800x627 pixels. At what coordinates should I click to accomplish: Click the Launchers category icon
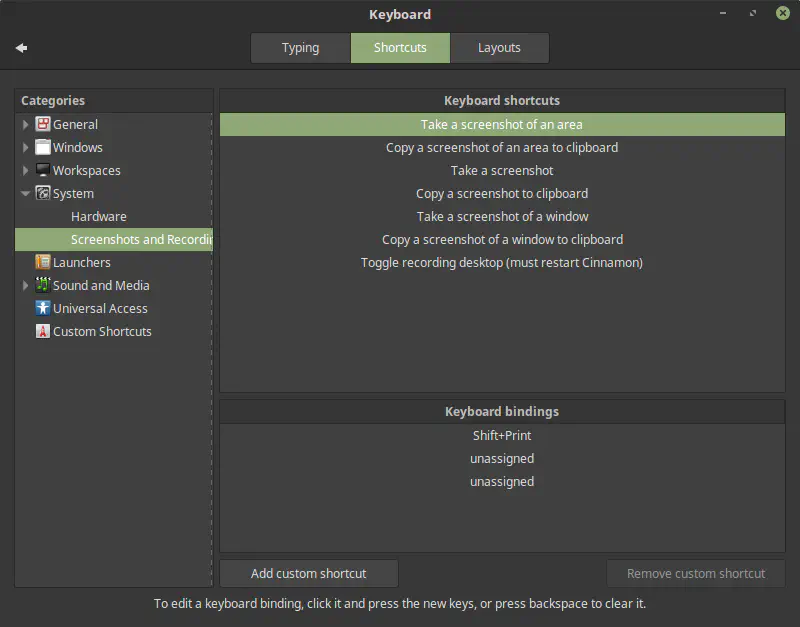(43, 262)
